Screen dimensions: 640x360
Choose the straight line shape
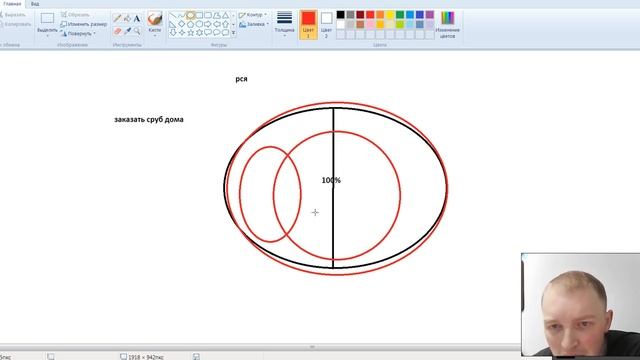pyautogui.click(x=173, y=16)
